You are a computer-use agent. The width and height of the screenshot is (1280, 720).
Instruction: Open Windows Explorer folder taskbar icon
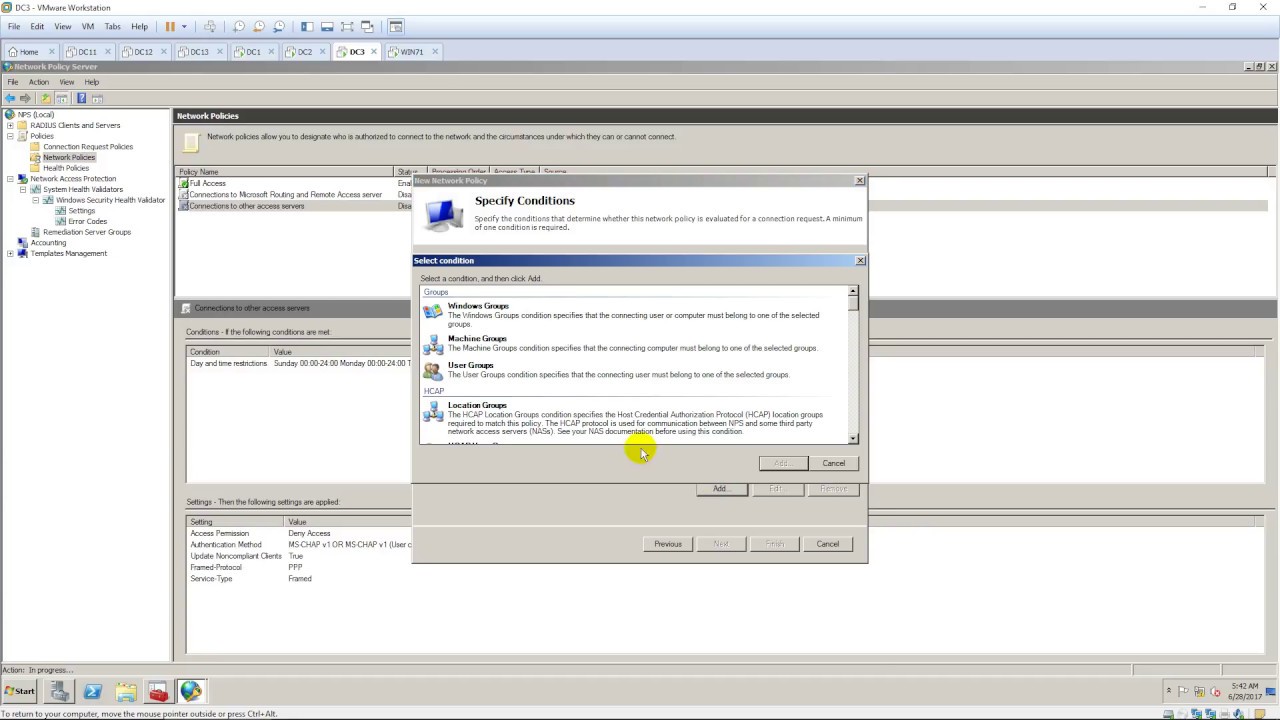126,691
